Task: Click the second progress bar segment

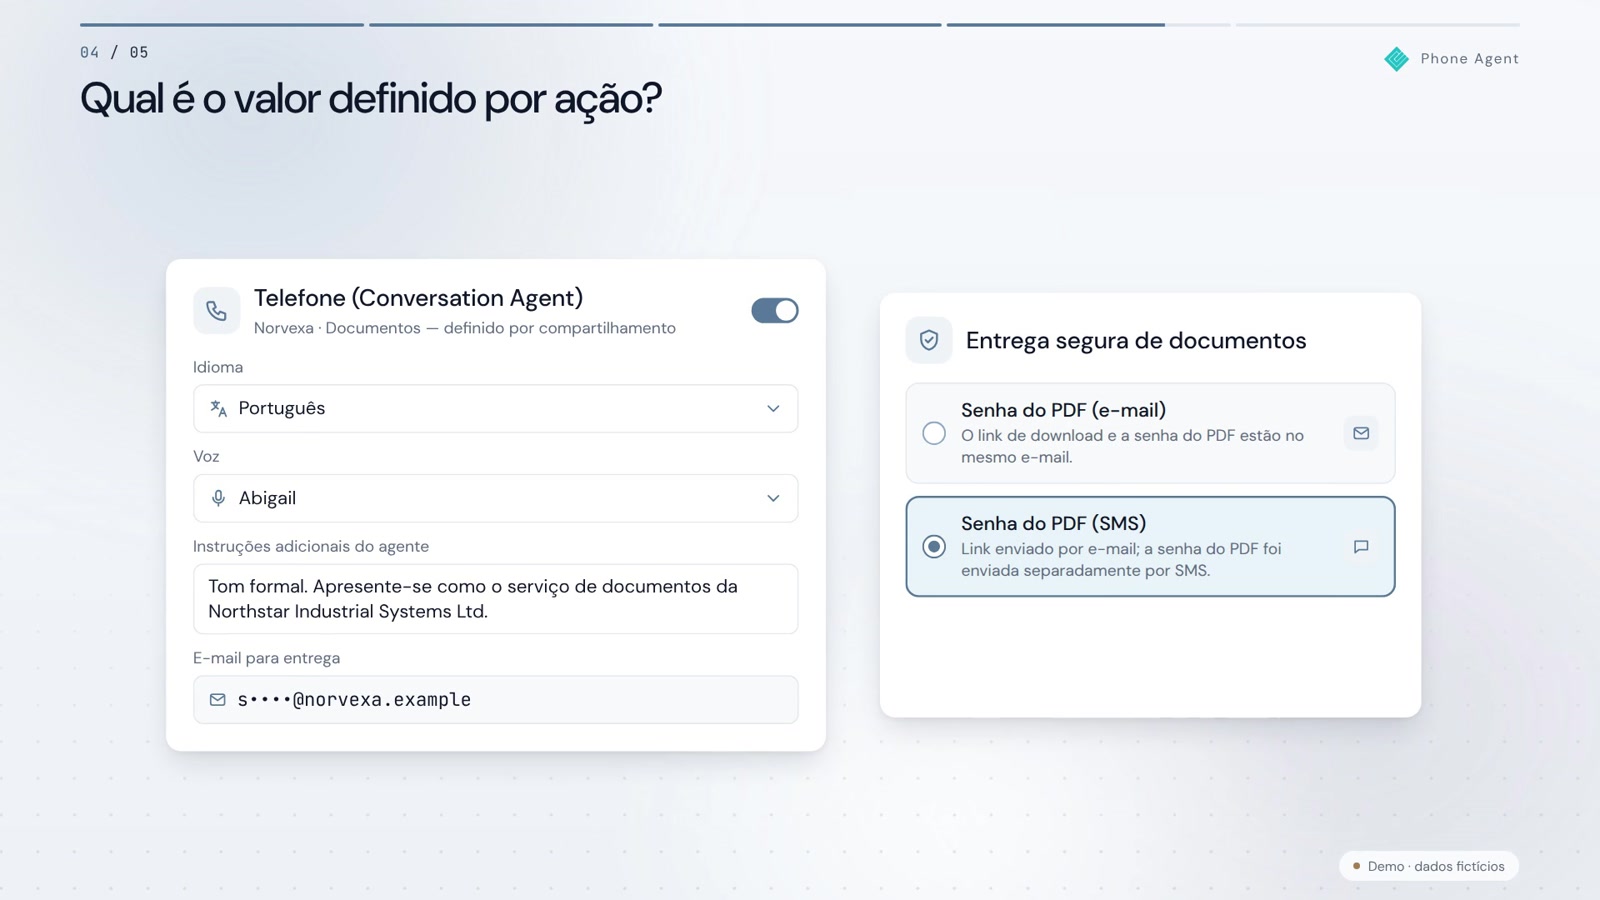Action: coord(511,24)
